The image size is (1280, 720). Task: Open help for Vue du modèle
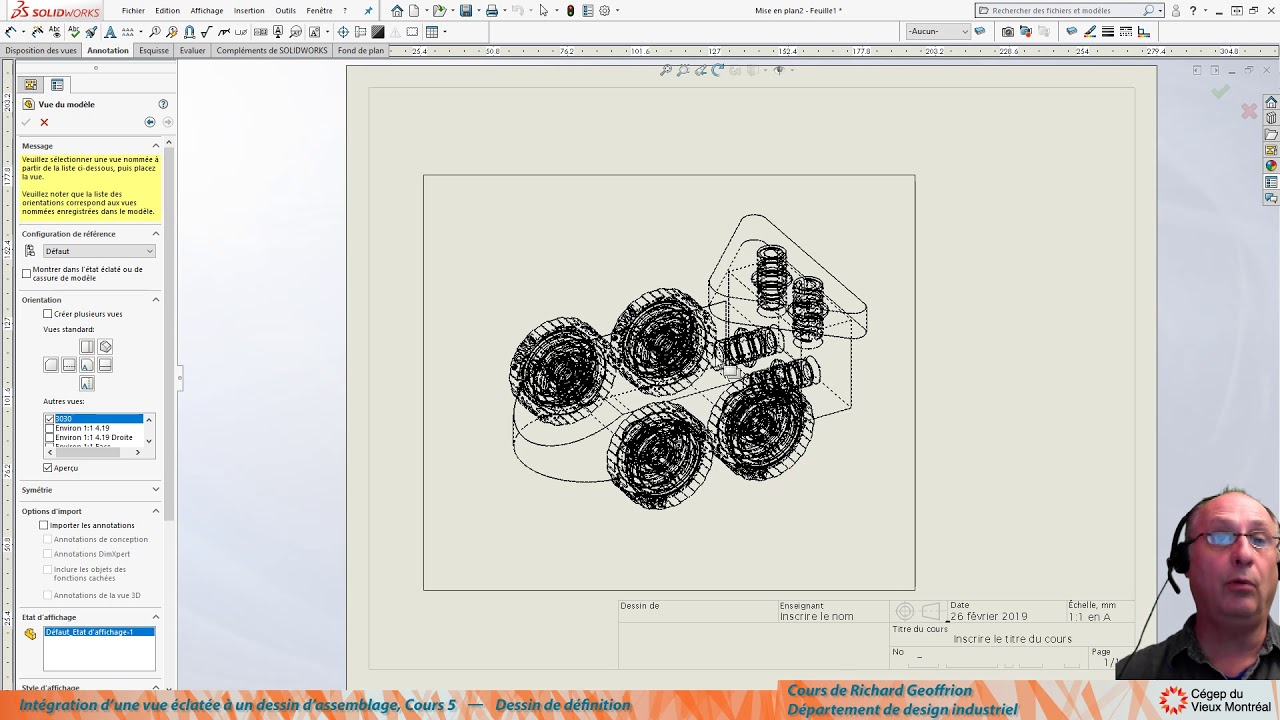[x=163, y=104]
